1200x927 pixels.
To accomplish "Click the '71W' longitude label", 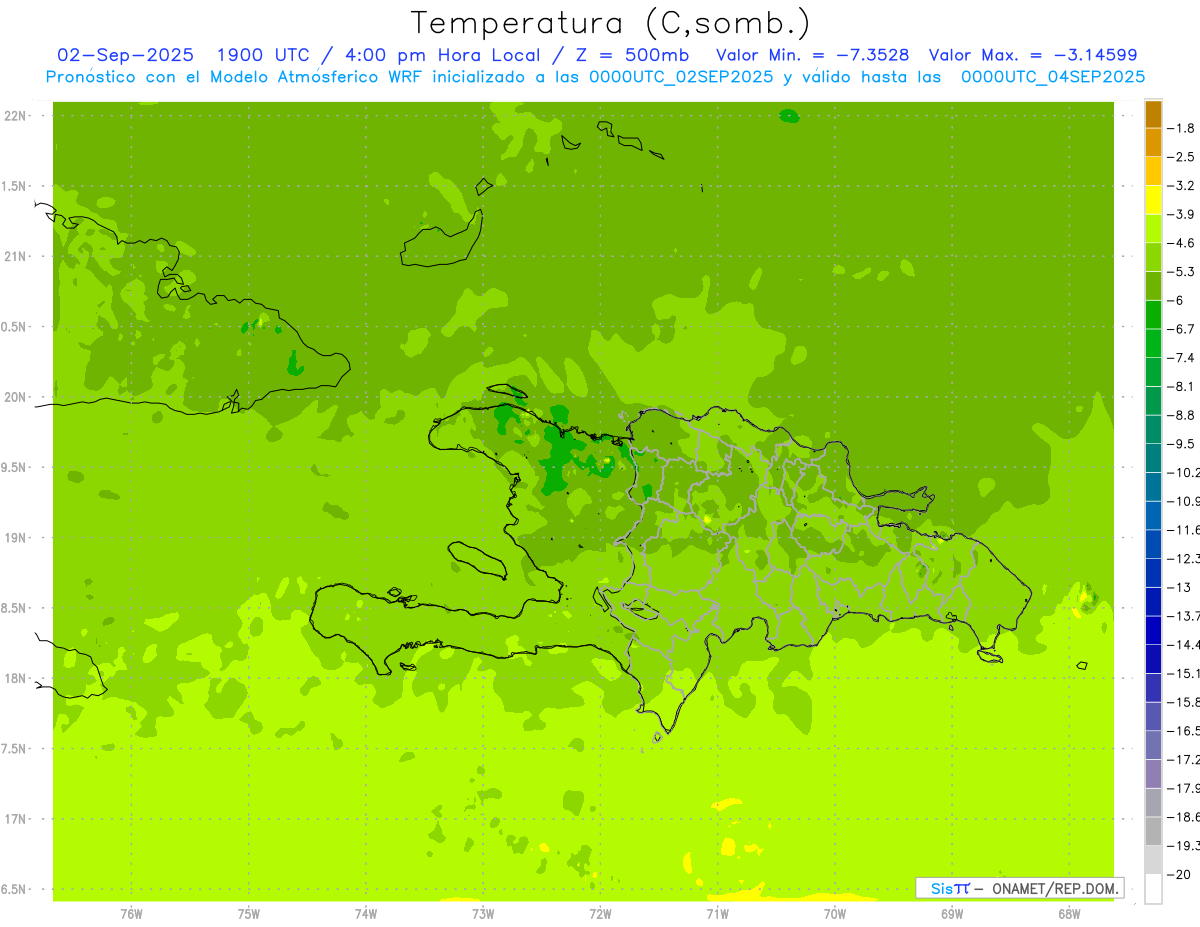I will coord(717,914).
